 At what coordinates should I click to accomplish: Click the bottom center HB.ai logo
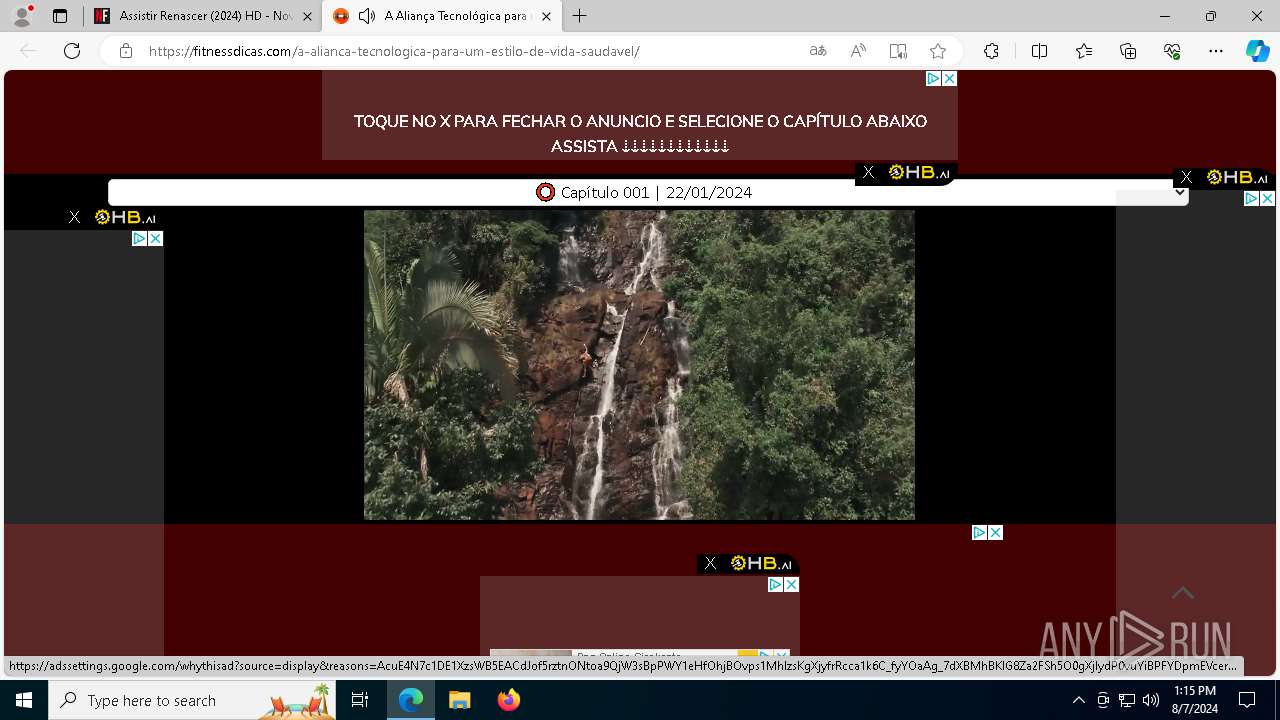[x=761, y=563]
